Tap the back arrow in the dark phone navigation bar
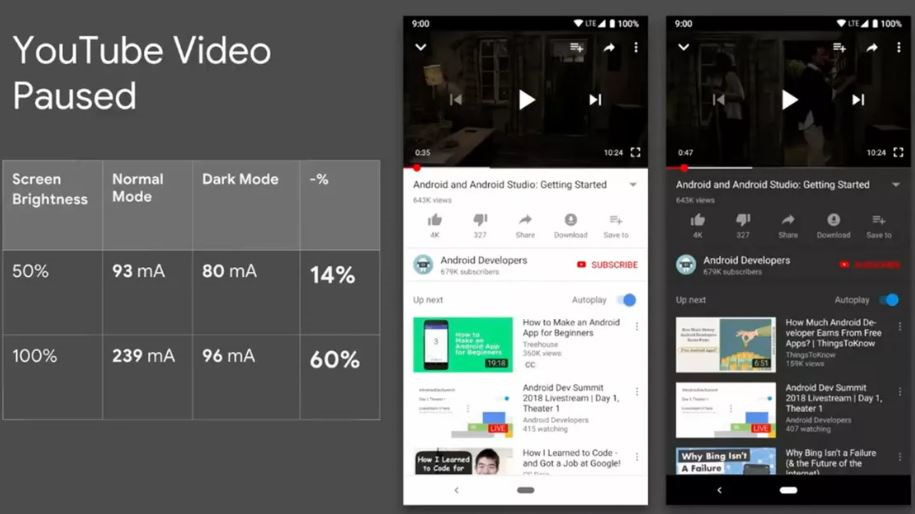This screenshot has height=514, width=915. click(719, 490)
